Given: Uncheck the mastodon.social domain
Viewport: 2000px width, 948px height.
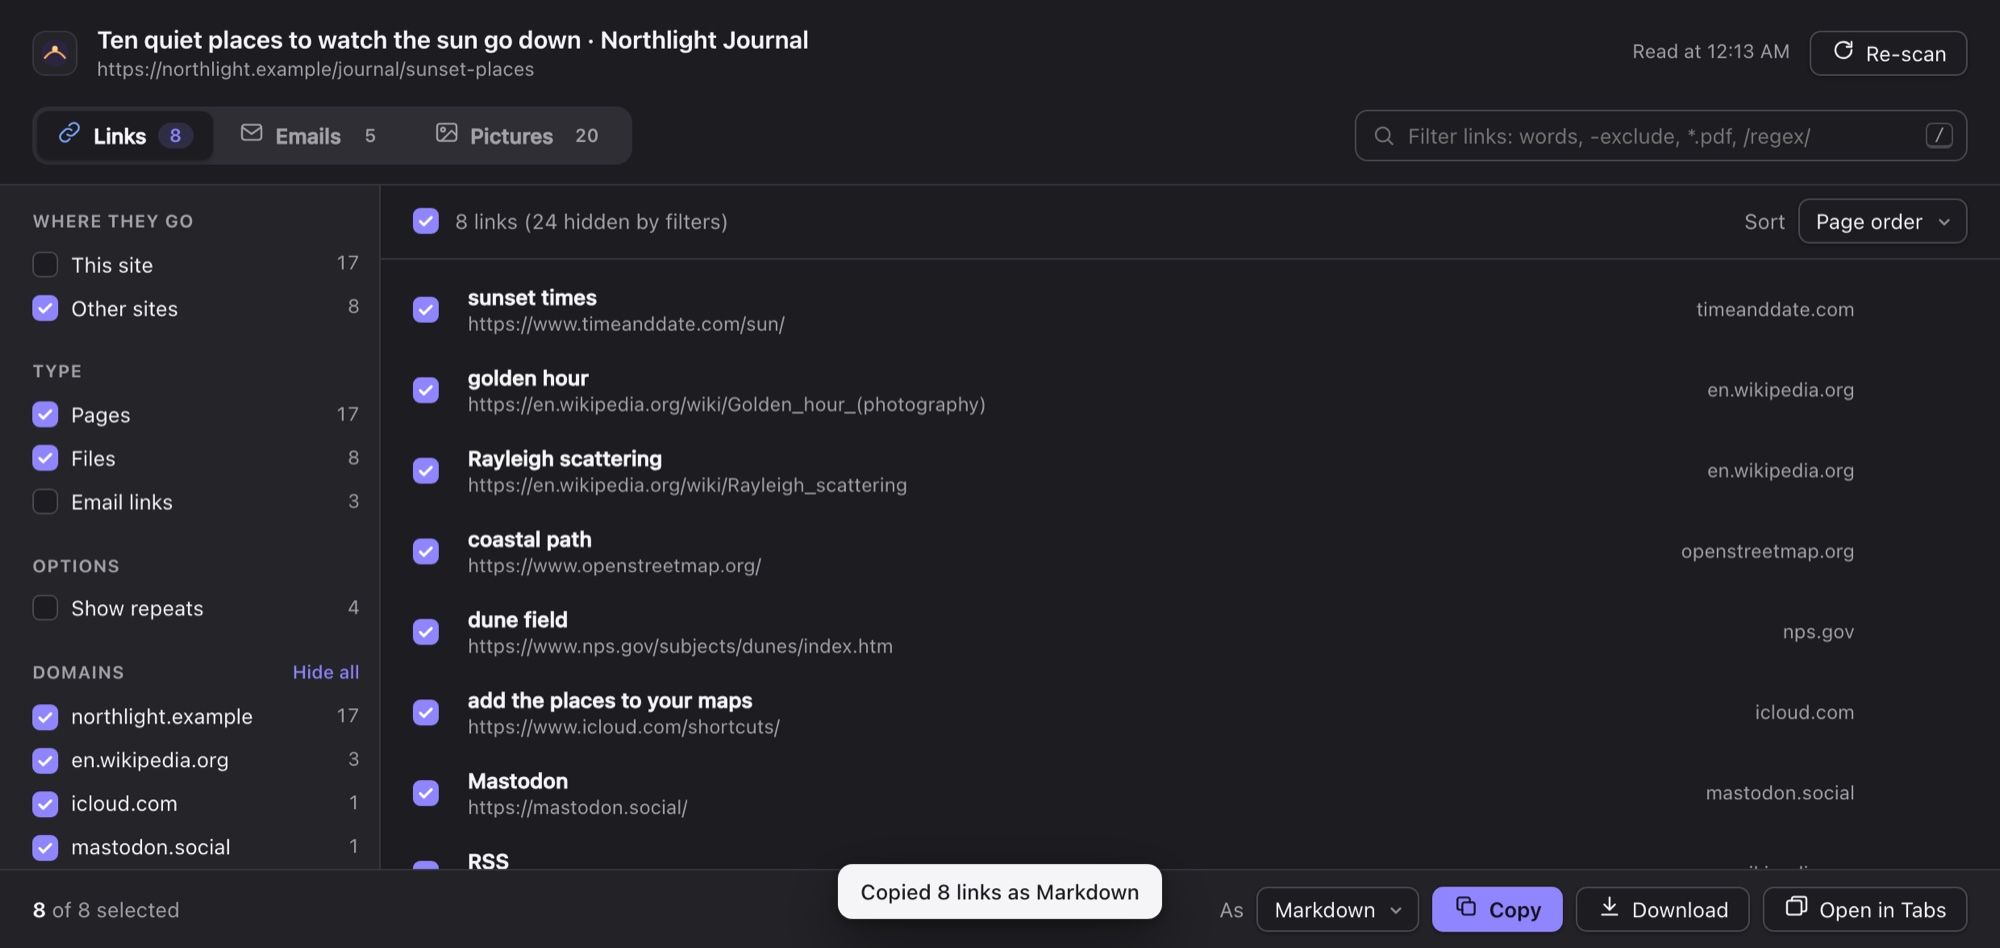Looking at the screenshot, I should click(45, 847).
